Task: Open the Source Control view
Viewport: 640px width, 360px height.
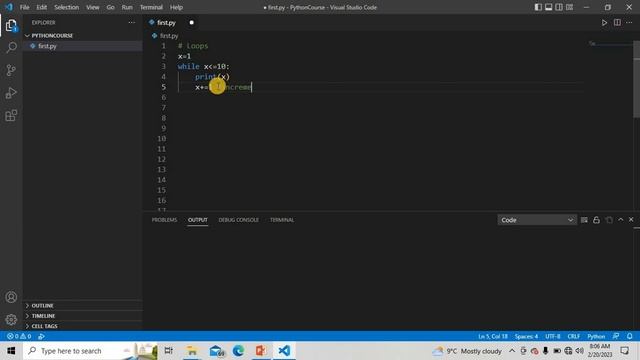Action: pos(11,70)
